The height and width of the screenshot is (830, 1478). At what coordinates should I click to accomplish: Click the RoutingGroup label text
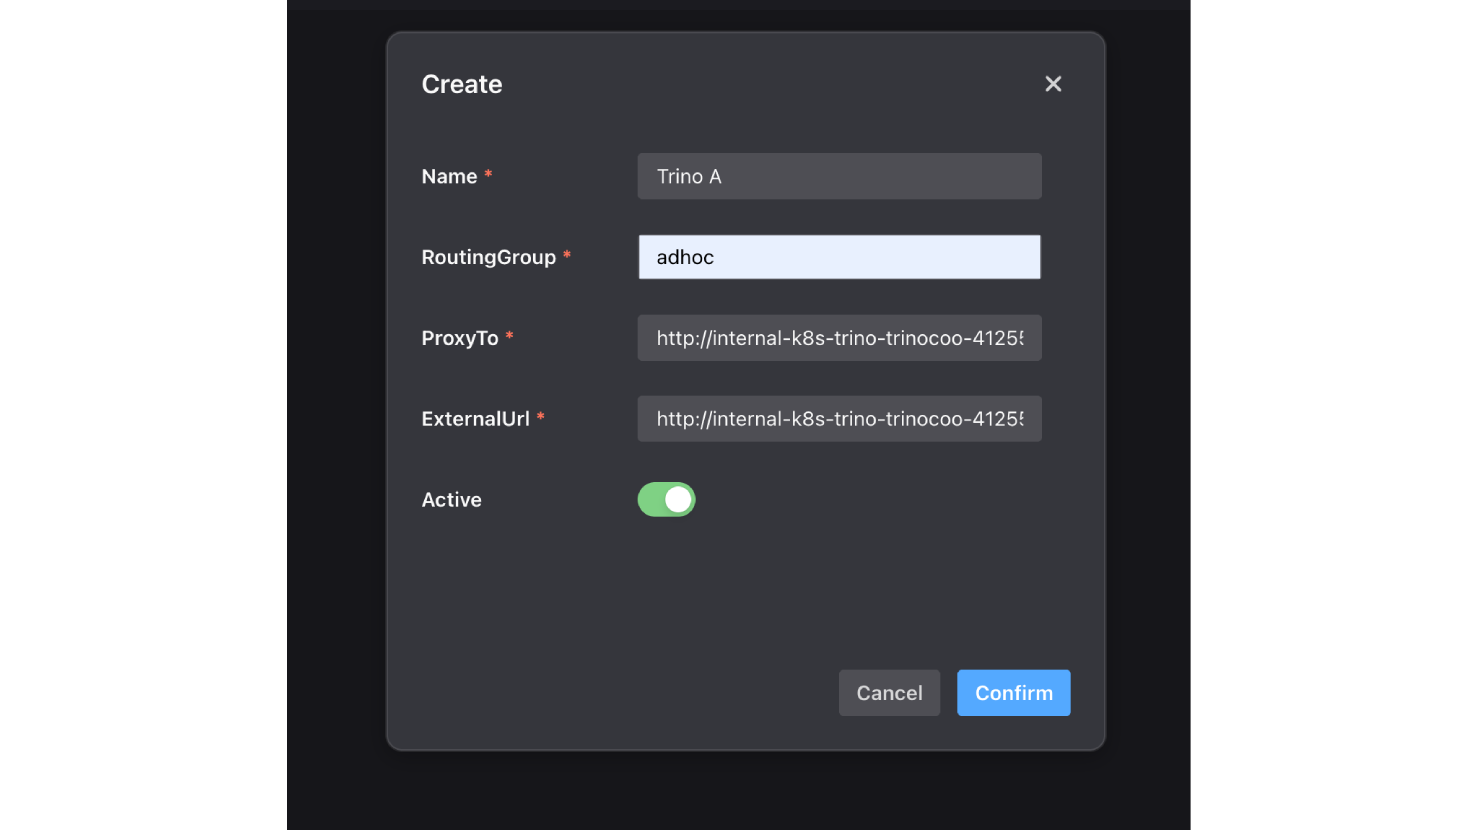pos(488,257)
